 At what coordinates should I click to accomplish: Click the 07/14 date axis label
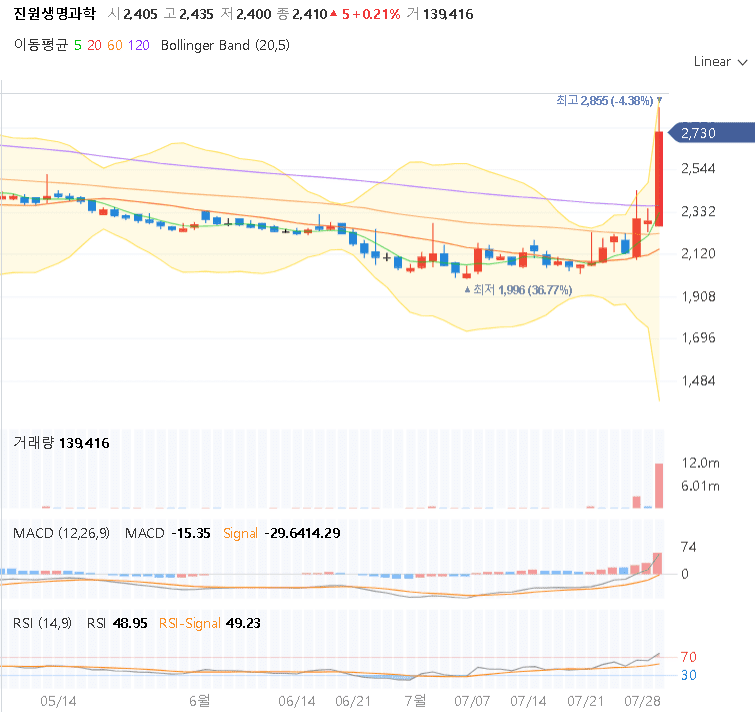point(528,701)
